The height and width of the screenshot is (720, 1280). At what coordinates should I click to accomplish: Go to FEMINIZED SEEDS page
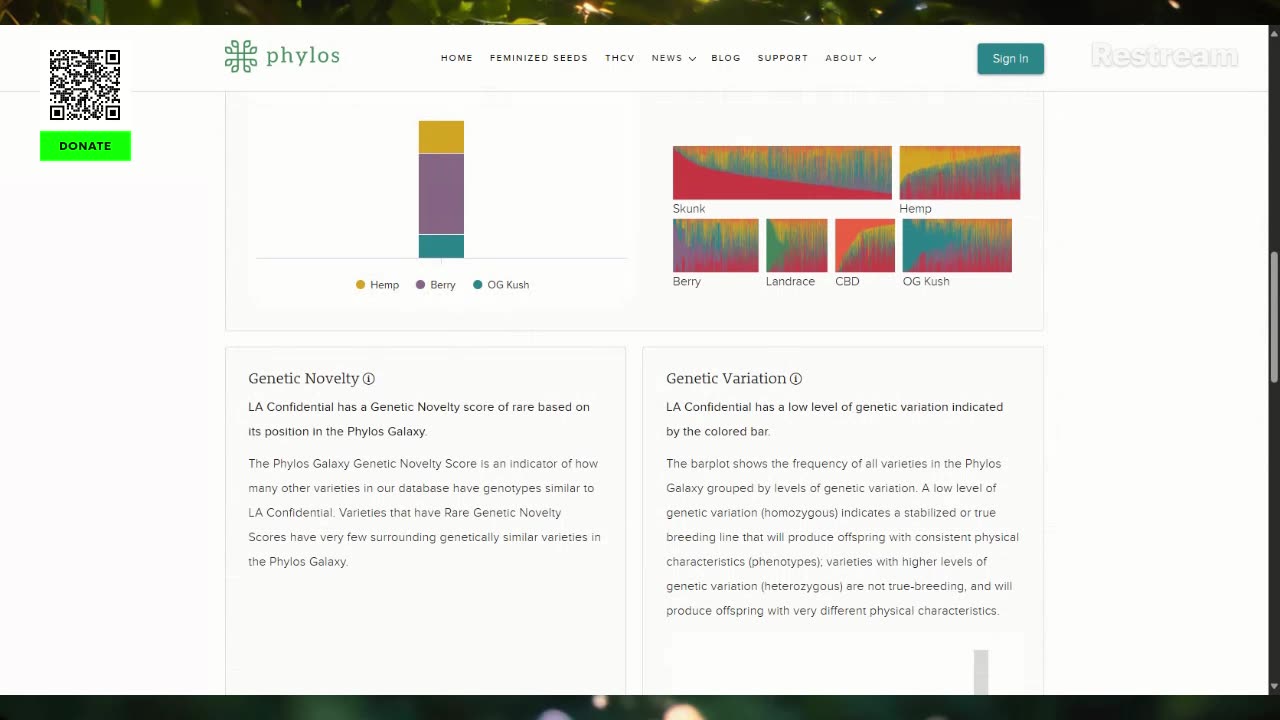(539, 58)
